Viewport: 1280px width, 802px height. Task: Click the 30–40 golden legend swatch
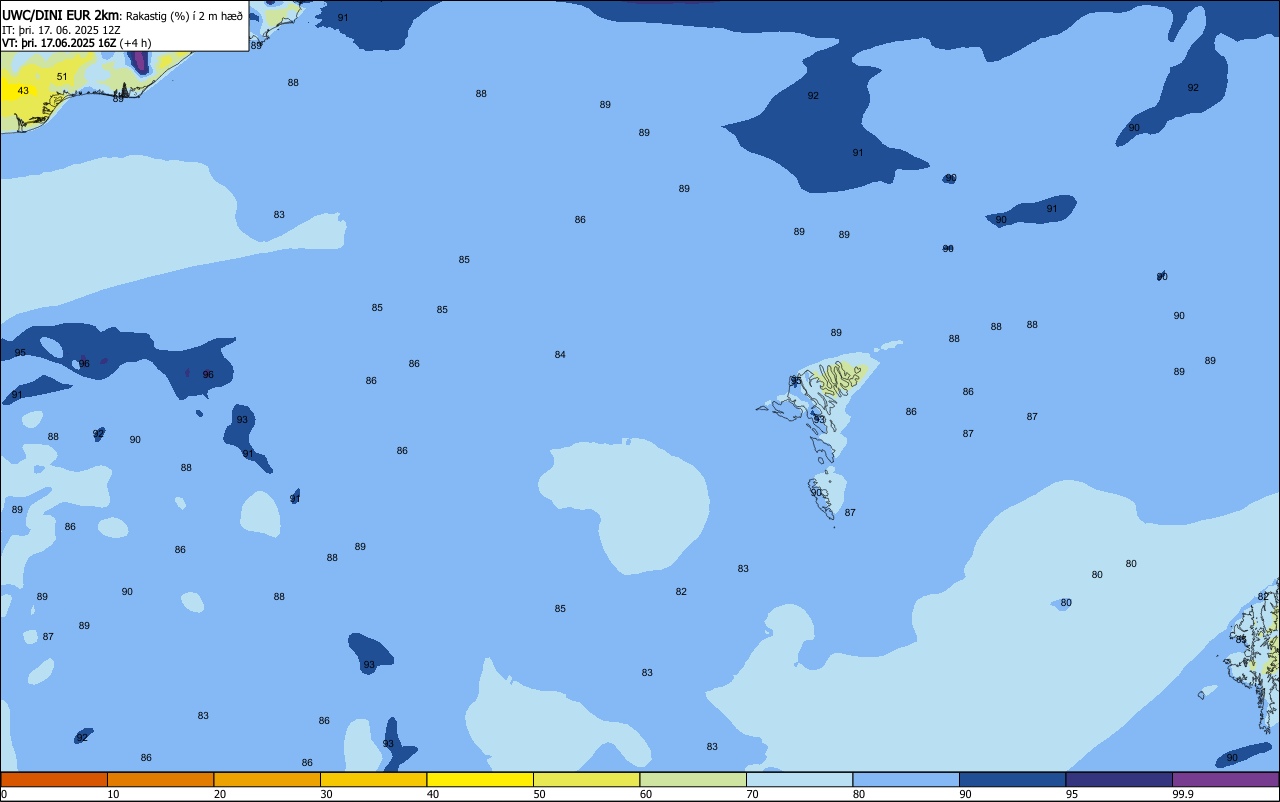click(x=373, y=779)
